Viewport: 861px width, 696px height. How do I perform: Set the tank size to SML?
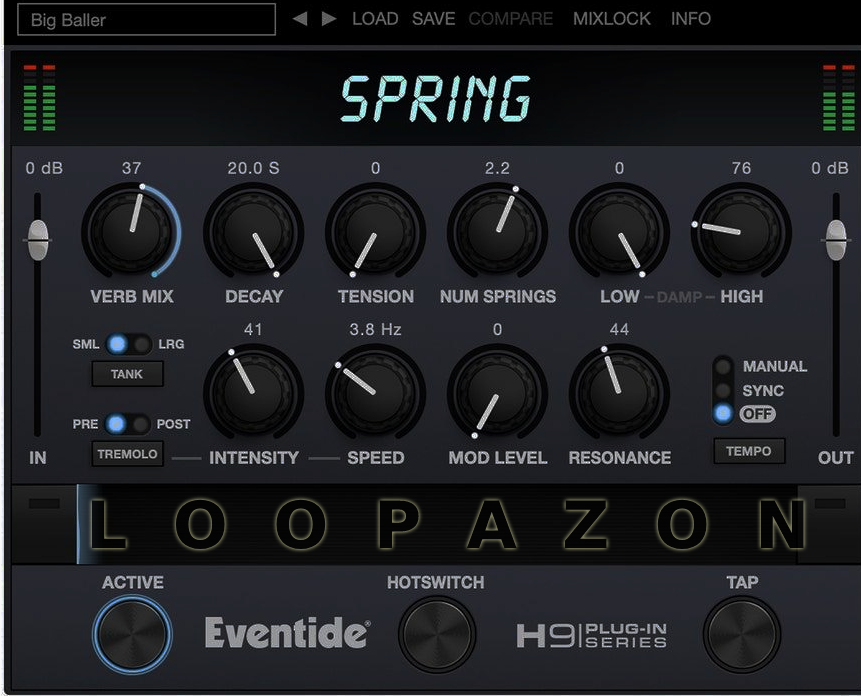pos(117,344)
